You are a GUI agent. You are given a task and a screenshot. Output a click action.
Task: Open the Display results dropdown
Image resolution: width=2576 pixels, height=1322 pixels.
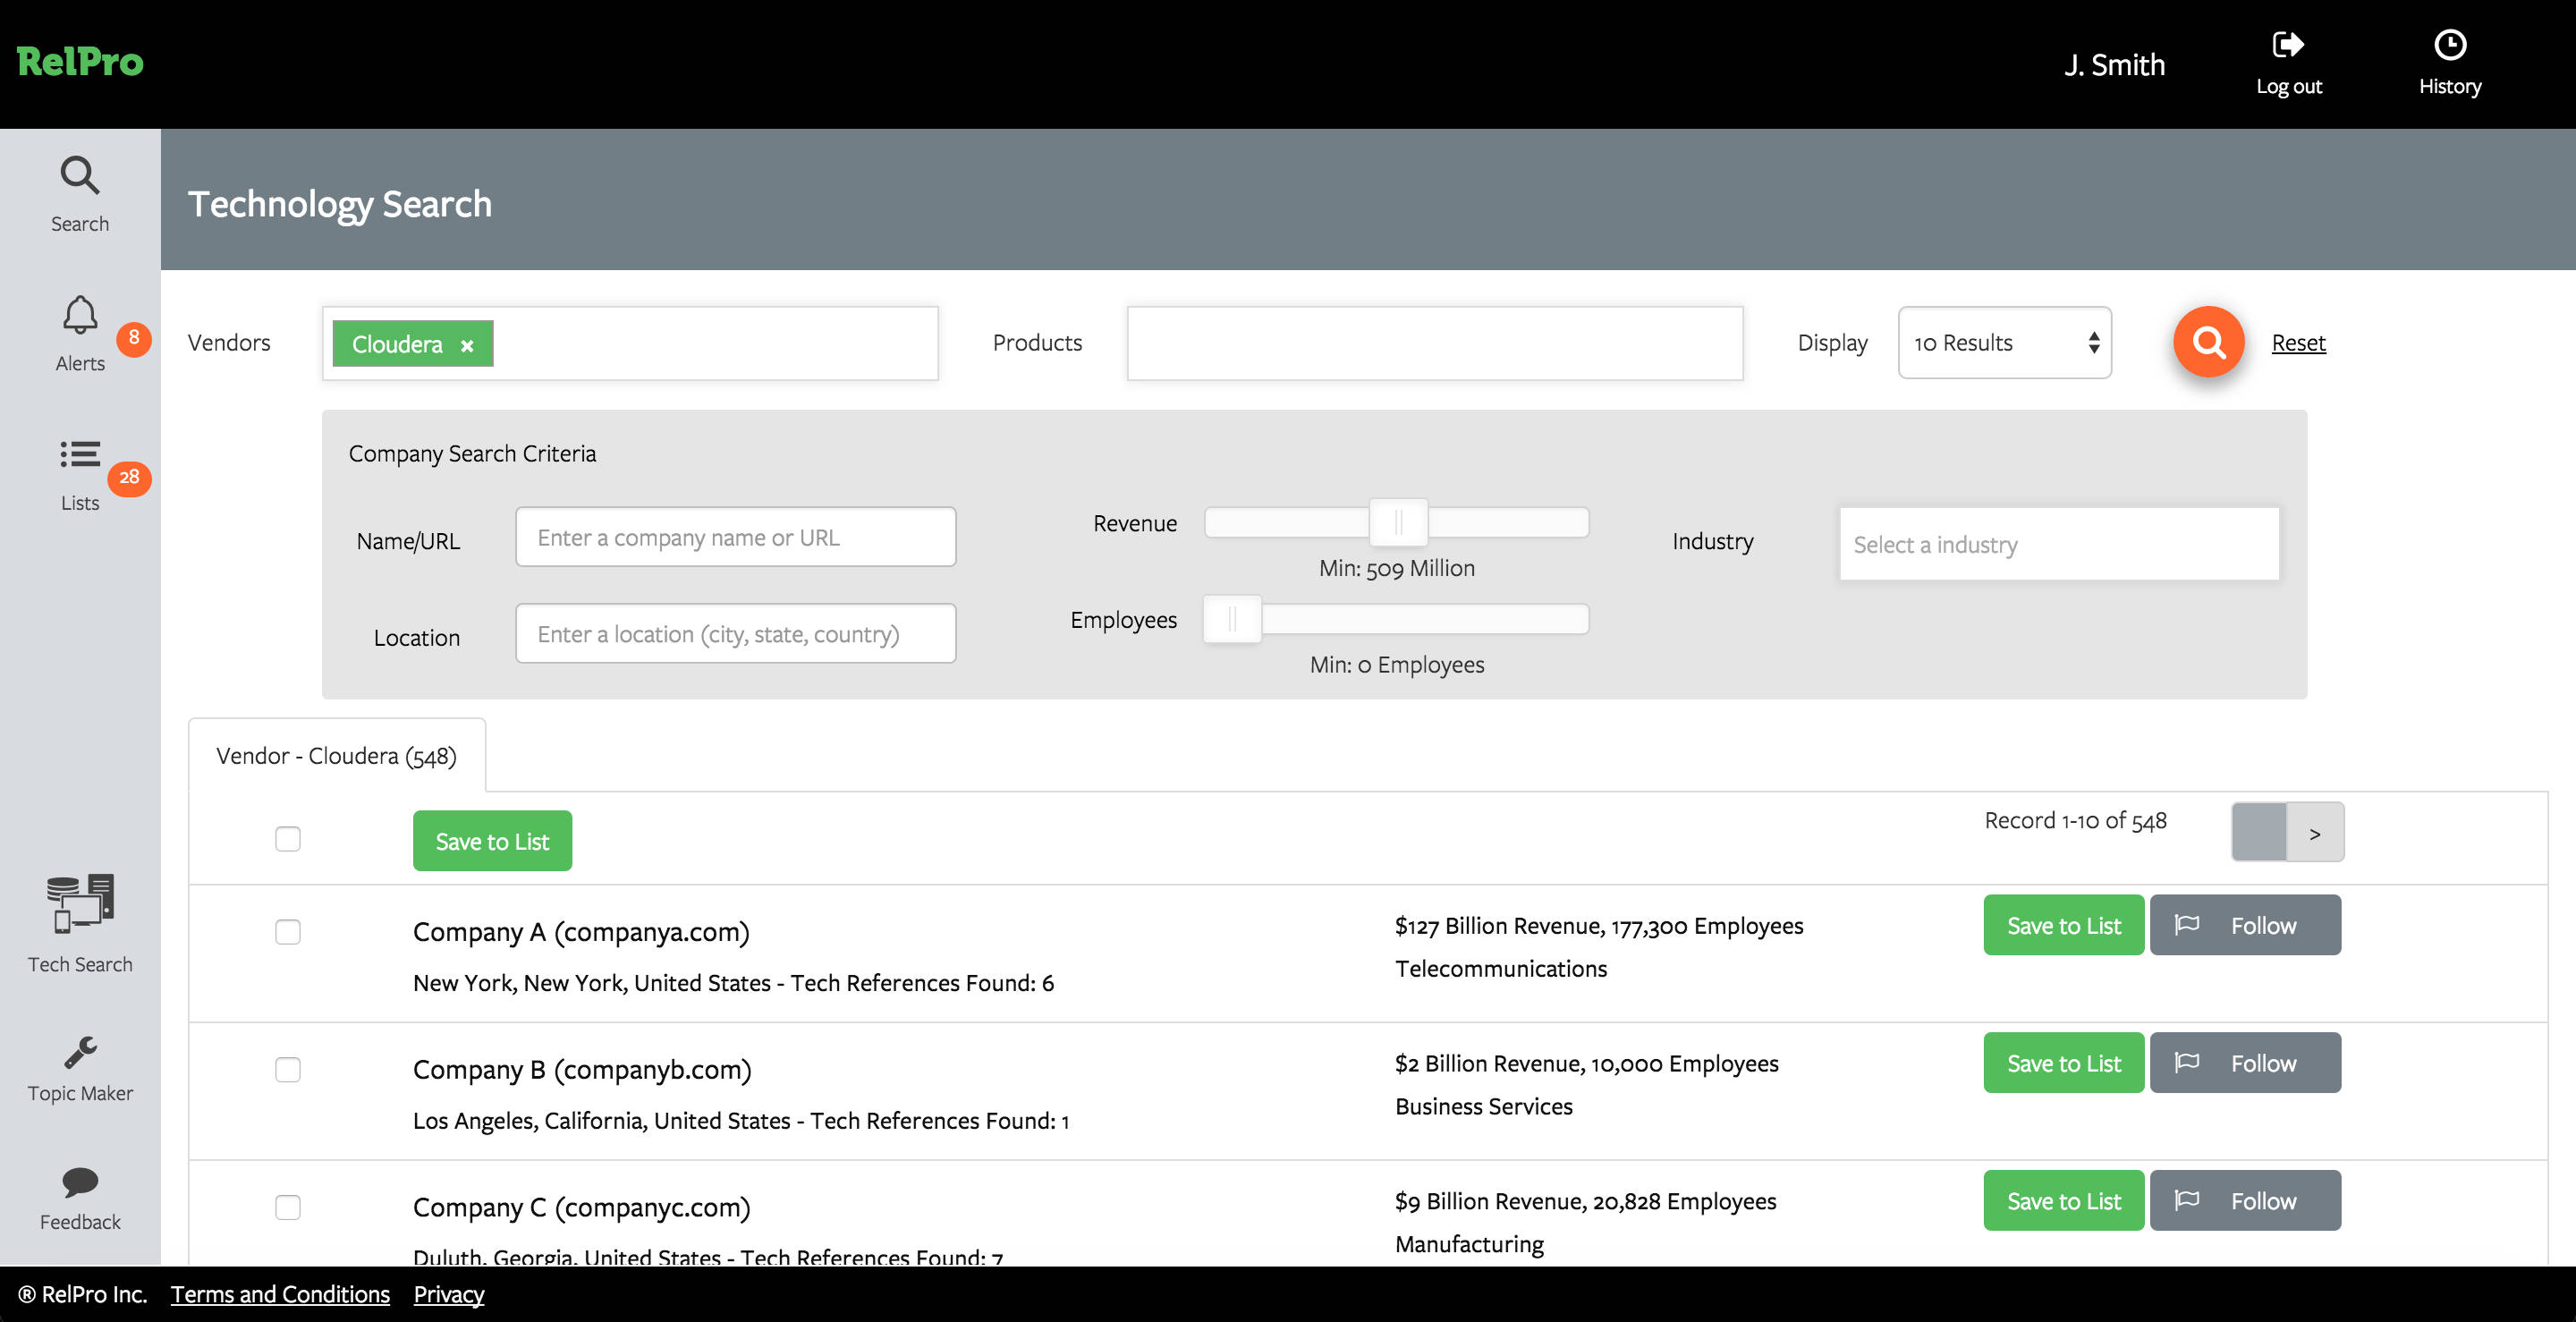pos(2003,342)
